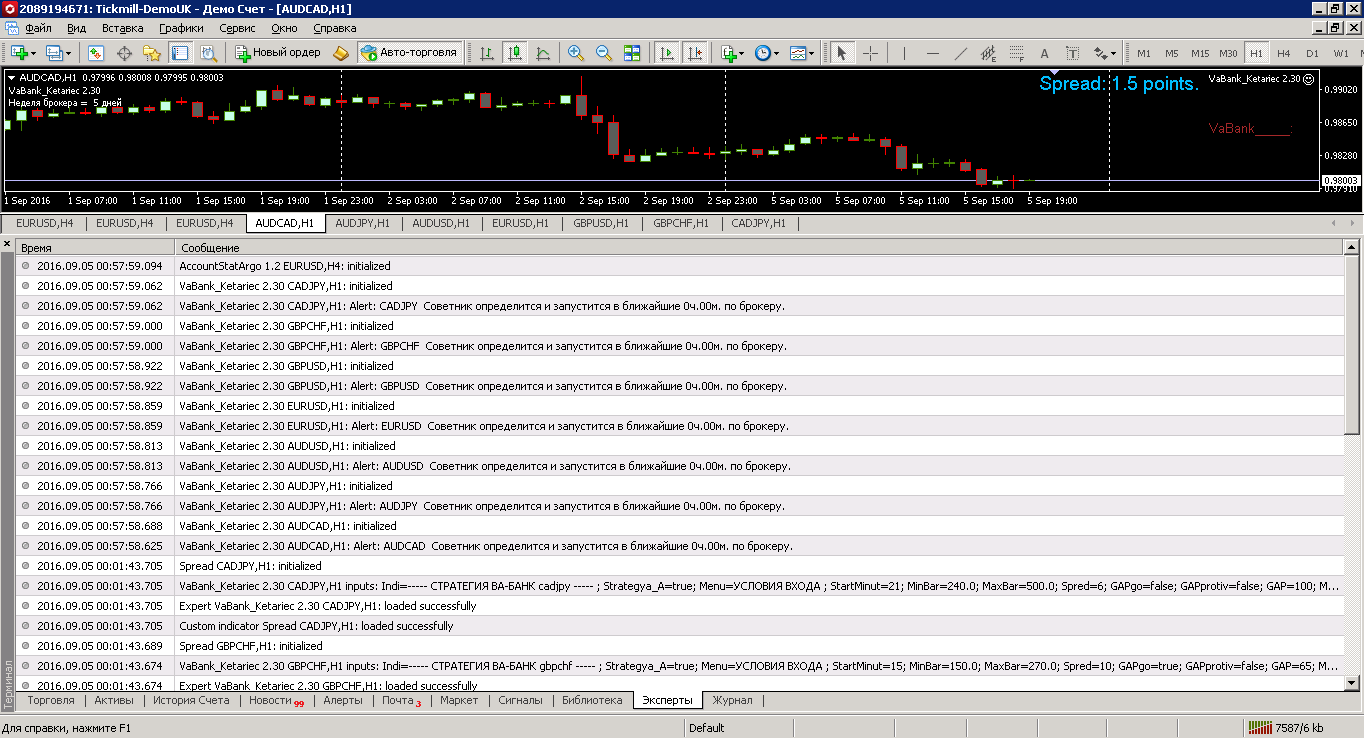Open the Сервис menu
Image resolution: width=1364 pixels, height=738 pixels.
pos(237,28)
